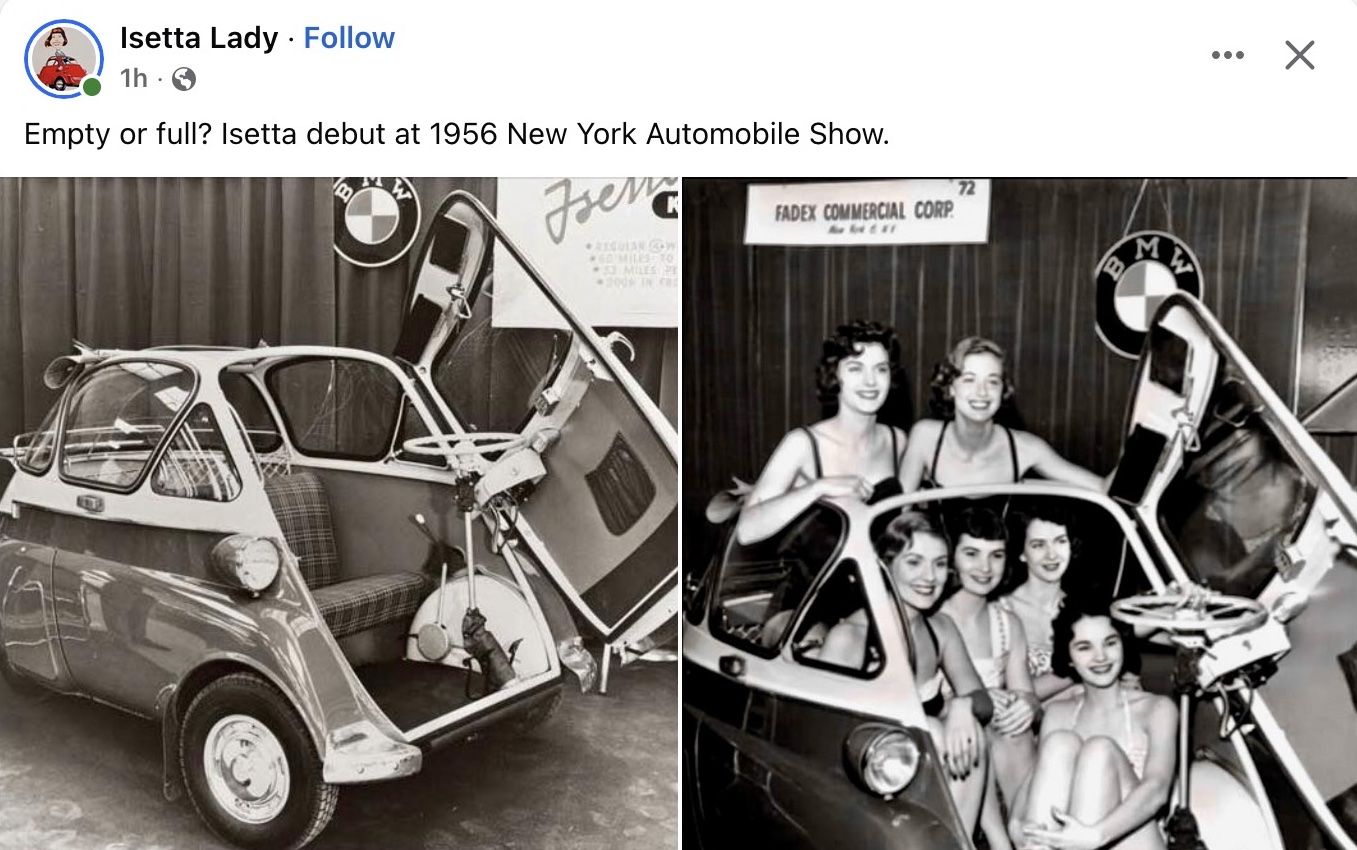The image size is (1357, 850).
Task: Click the post caption about the 1956 show
Action: click(x=456, y=134)
